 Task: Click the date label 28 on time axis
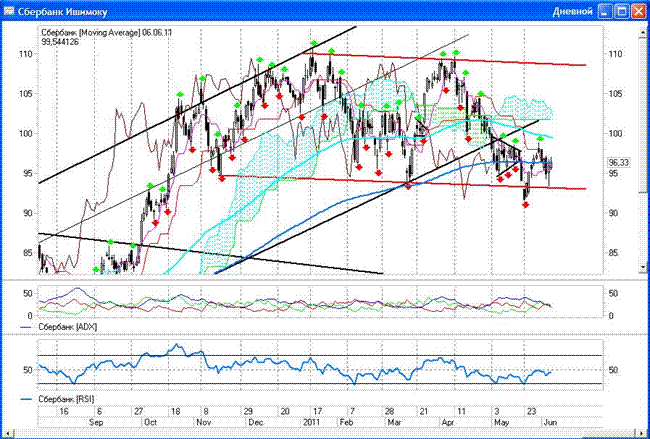[x=389, y=412]
